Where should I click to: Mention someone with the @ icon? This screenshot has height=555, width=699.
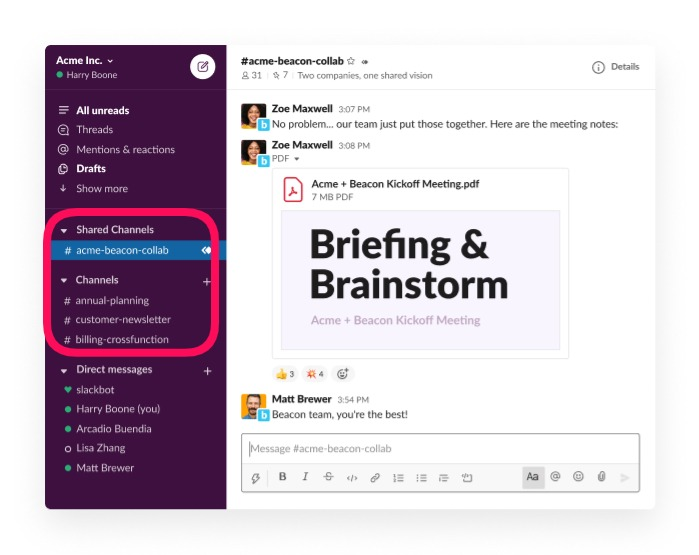555,477
